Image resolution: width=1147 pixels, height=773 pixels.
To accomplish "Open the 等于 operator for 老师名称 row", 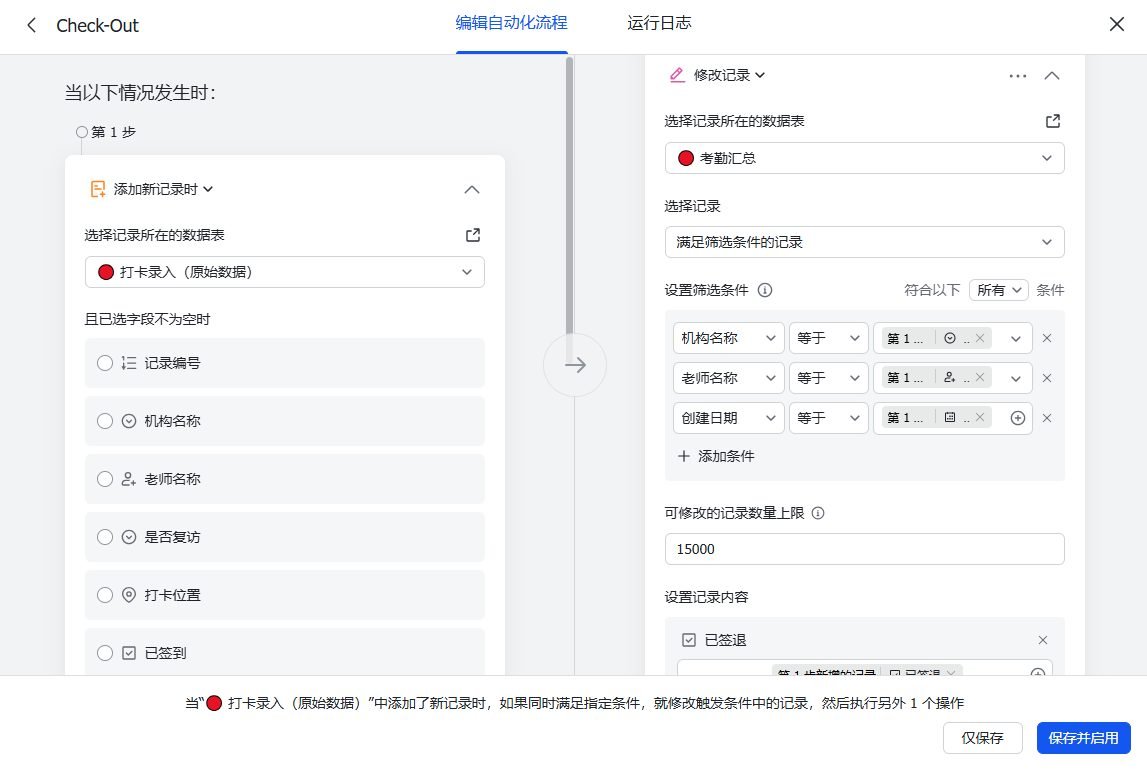I will (x=828, y=378).
